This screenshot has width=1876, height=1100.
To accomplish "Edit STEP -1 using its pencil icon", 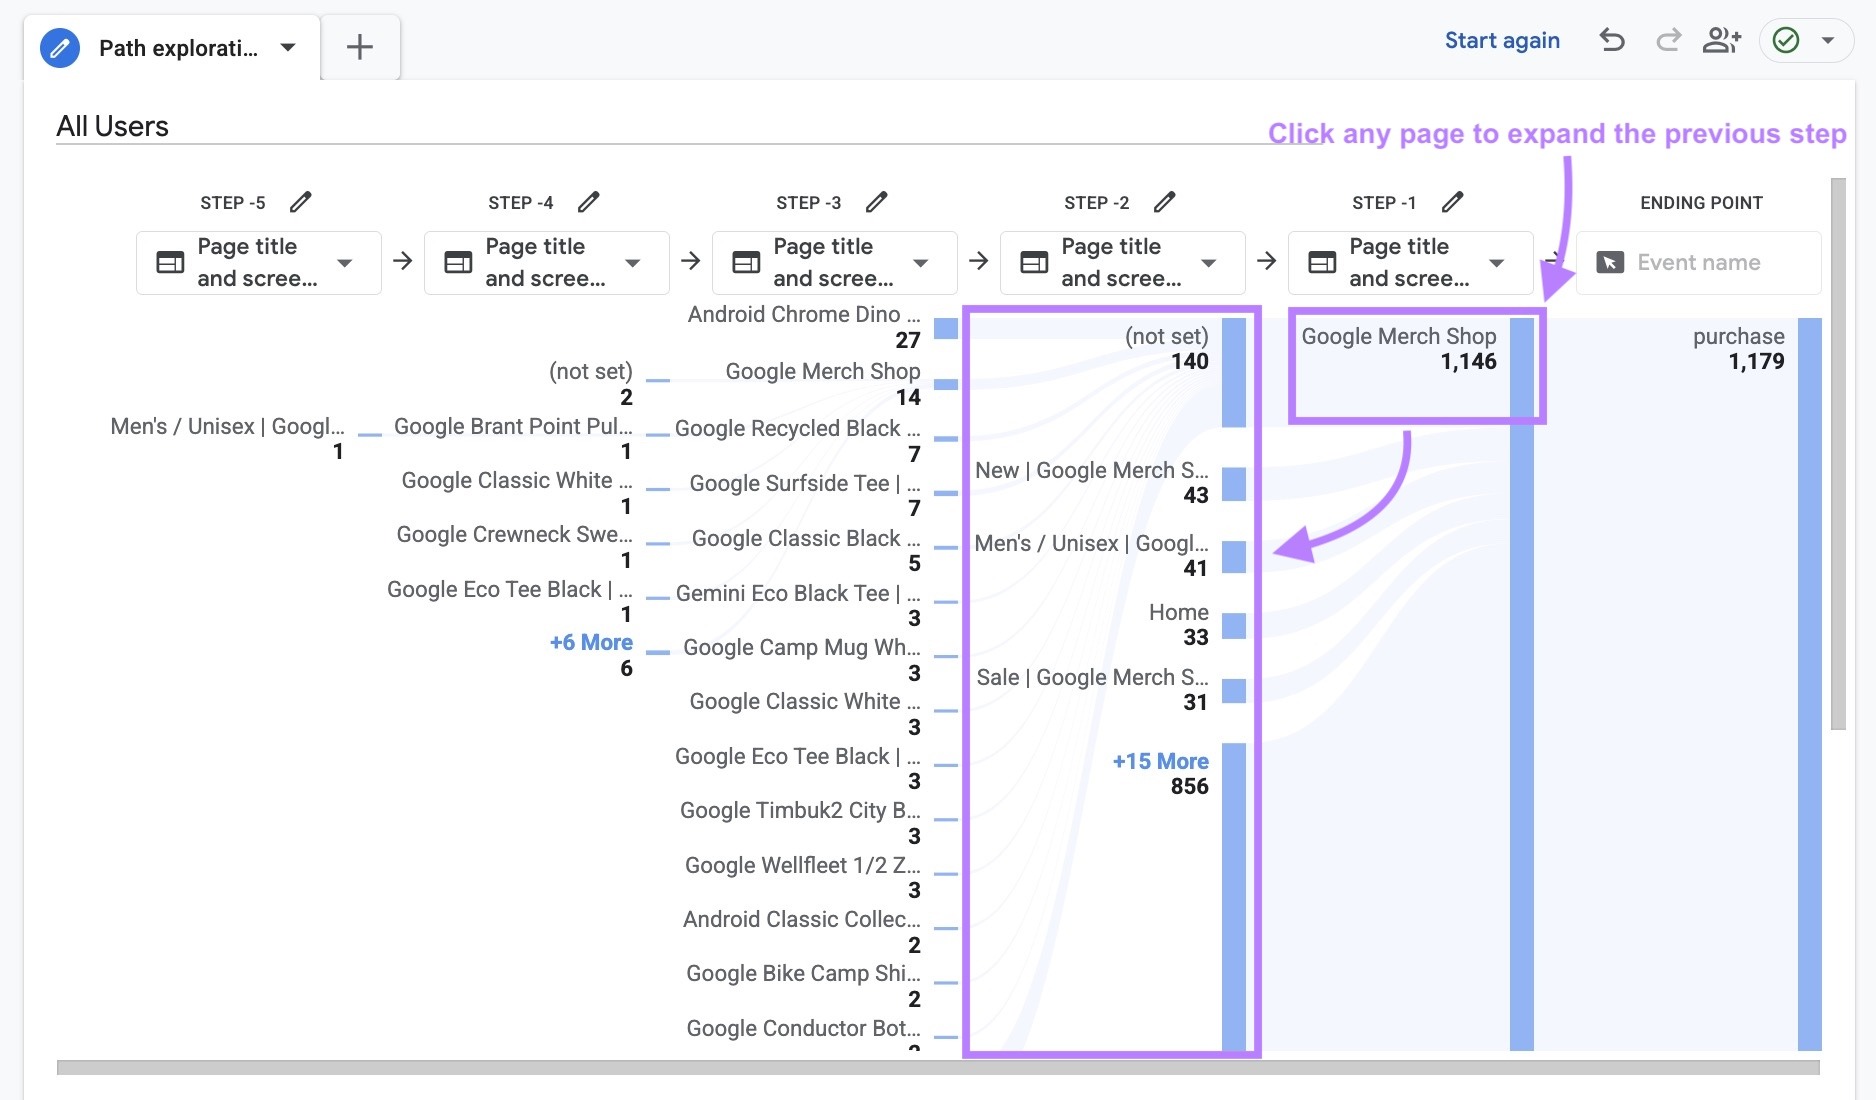I will tap(1452, 202).
